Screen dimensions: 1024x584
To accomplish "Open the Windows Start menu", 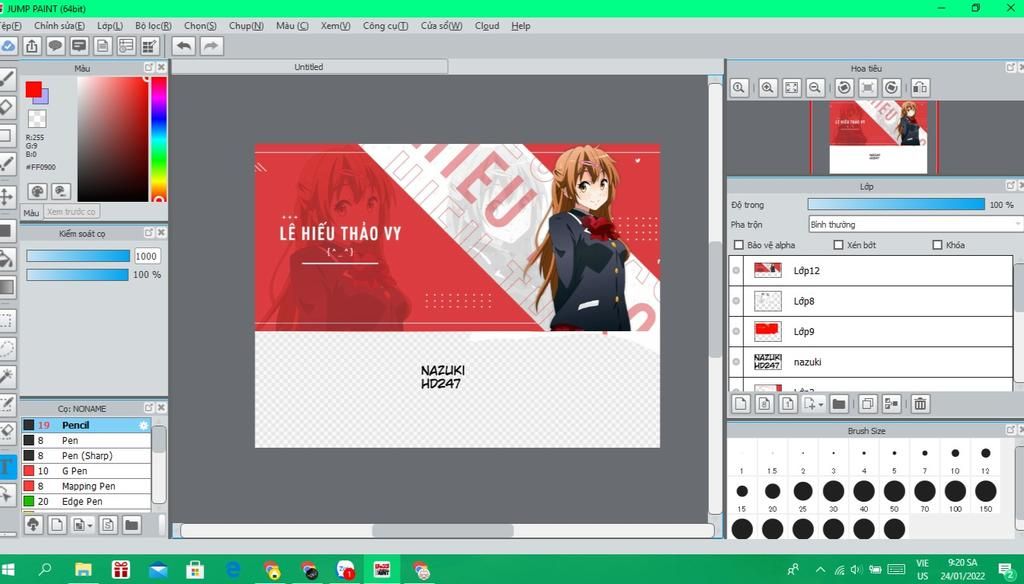I will click(x=8, y=570).
